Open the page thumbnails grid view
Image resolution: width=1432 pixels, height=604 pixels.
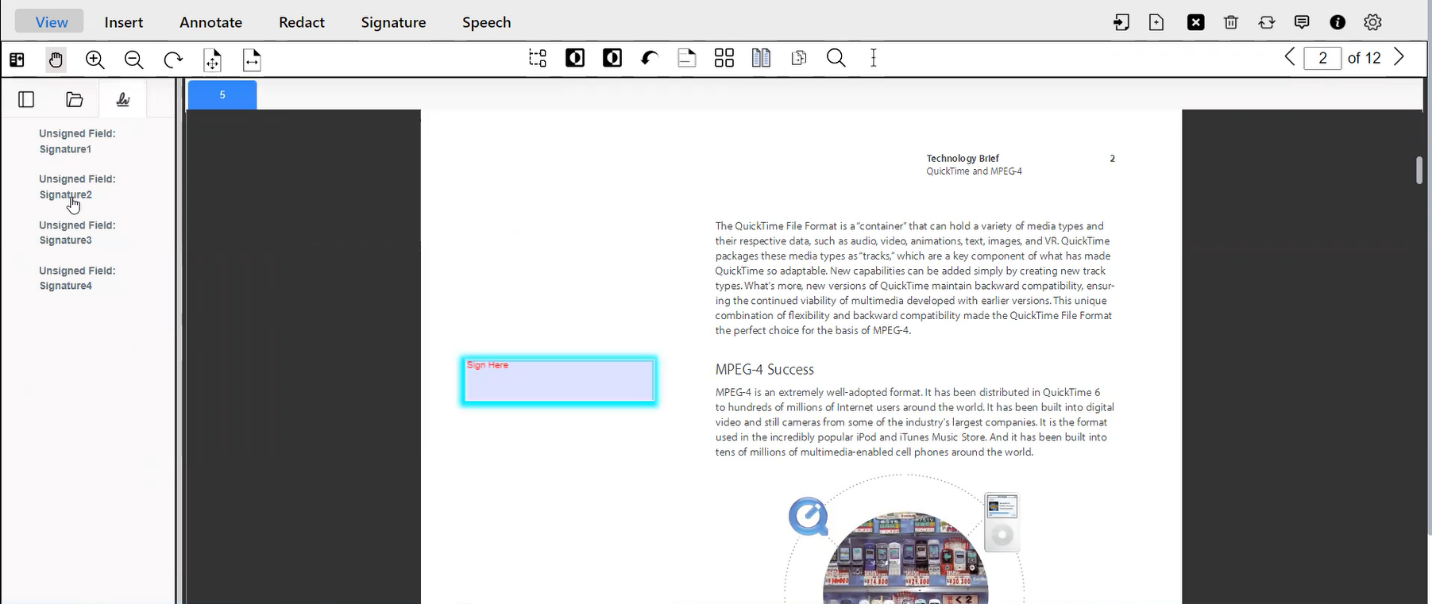[724, 58]
